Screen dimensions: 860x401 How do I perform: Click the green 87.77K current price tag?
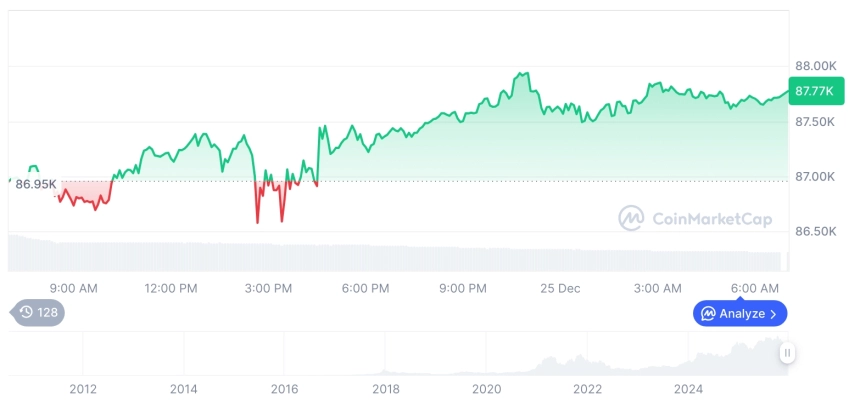tap(816, 91)
